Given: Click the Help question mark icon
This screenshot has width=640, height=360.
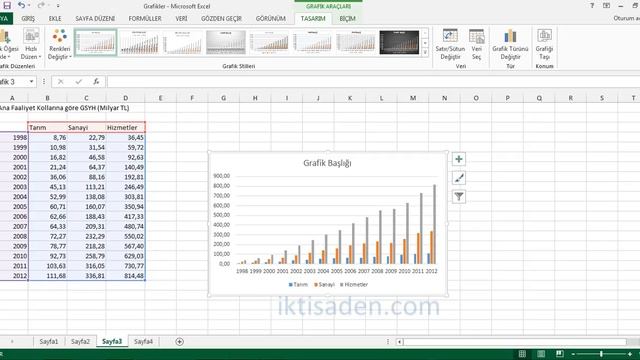Looking at the screenshot, I should coord(592,6).
